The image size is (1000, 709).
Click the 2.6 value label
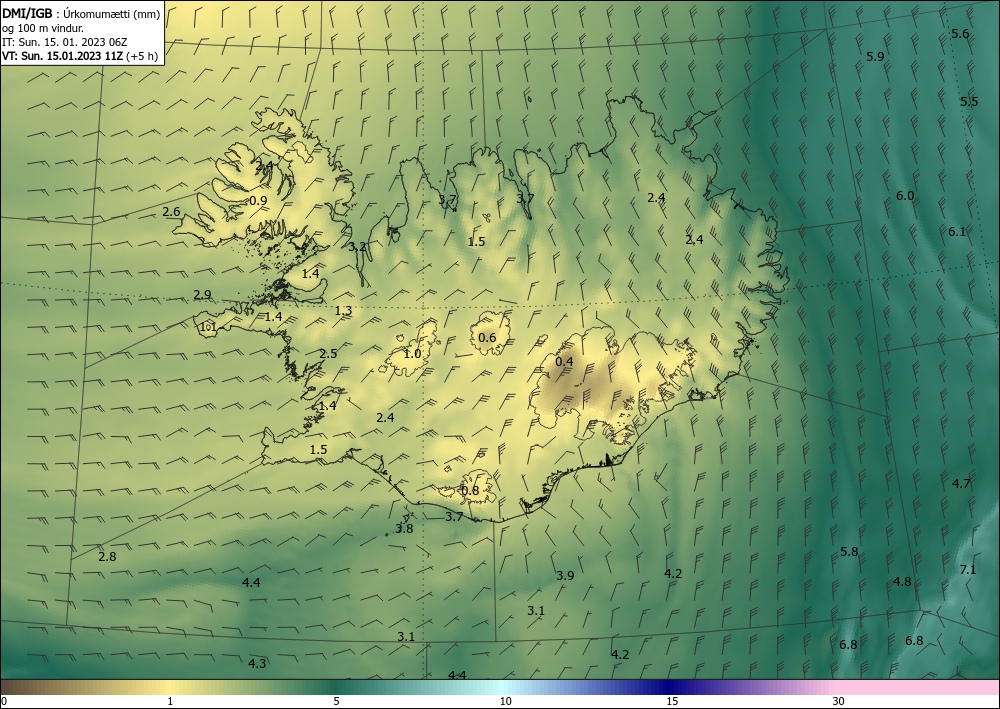pos(172,212)
